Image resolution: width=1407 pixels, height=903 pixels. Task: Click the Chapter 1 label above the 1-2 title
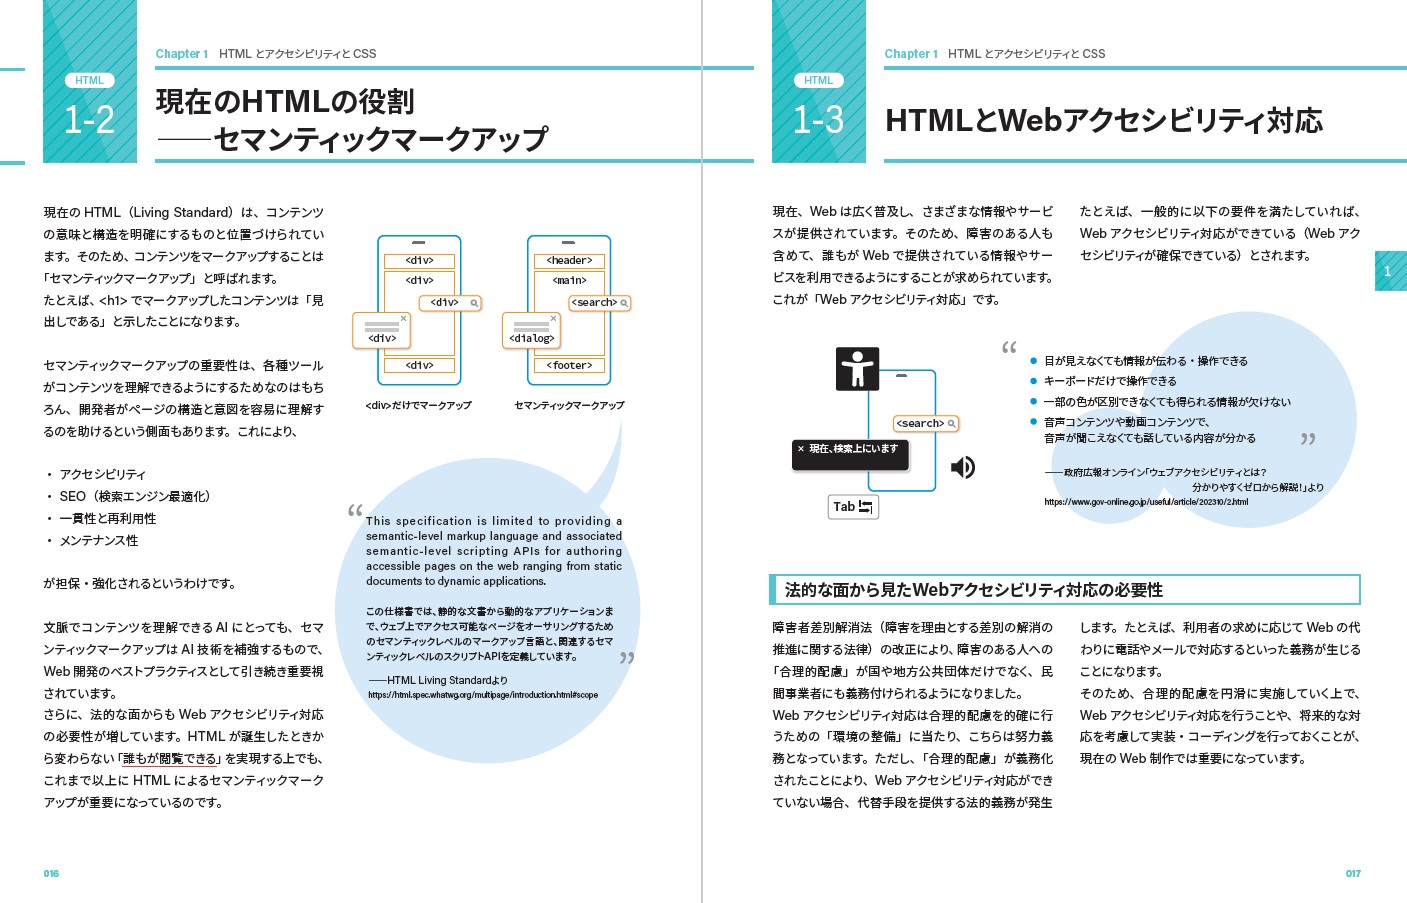pyautogui.click(x=182, y=54)
